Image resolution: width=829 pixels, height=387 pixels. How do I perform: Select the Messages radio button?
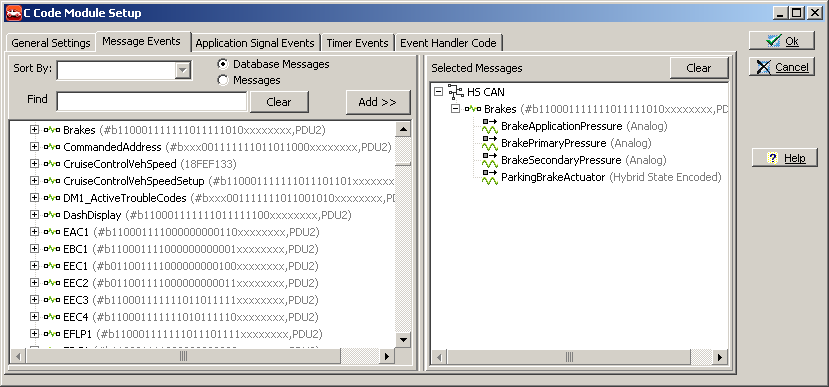pyautogui.click(x=223, y=80)
